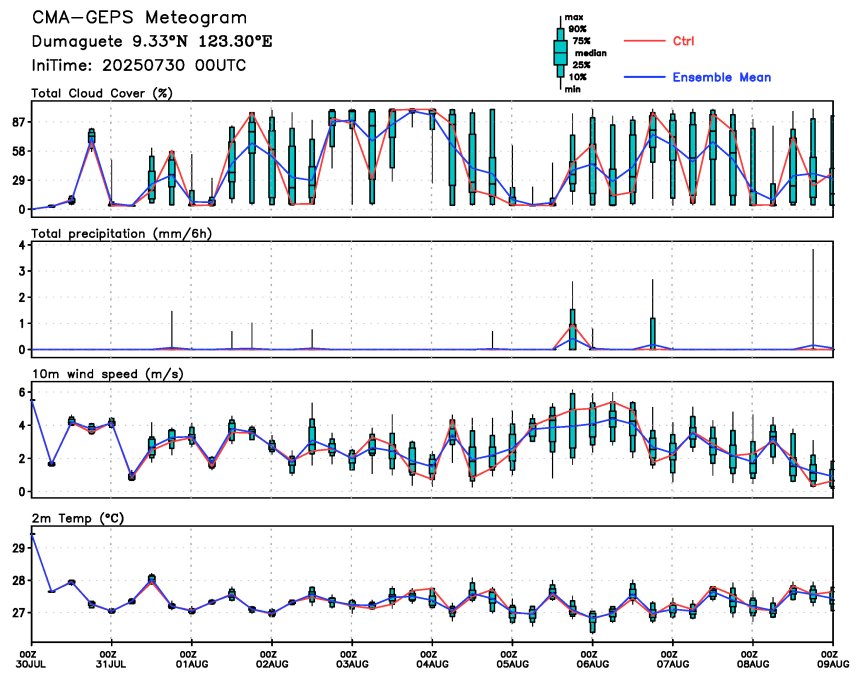This screenshot has height=680, width=860.
Task: Click the InitTime 20250730 00UTC label
Action: point(139,65)
